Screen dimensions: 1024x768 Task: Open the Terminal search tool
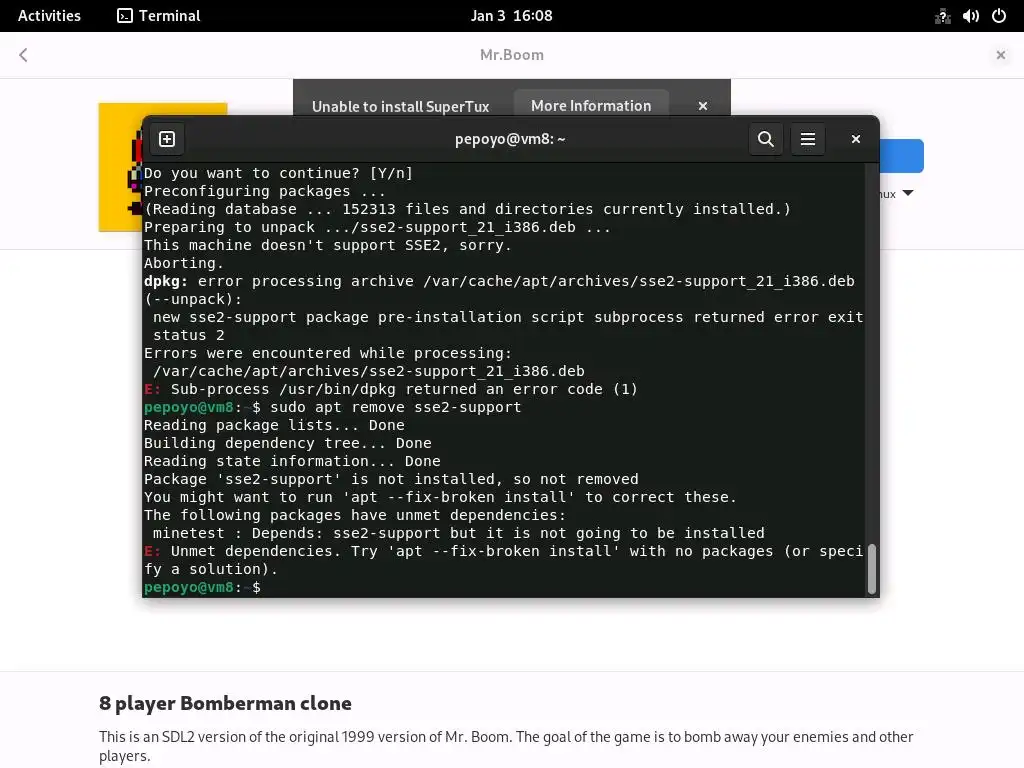pos(765,139)
